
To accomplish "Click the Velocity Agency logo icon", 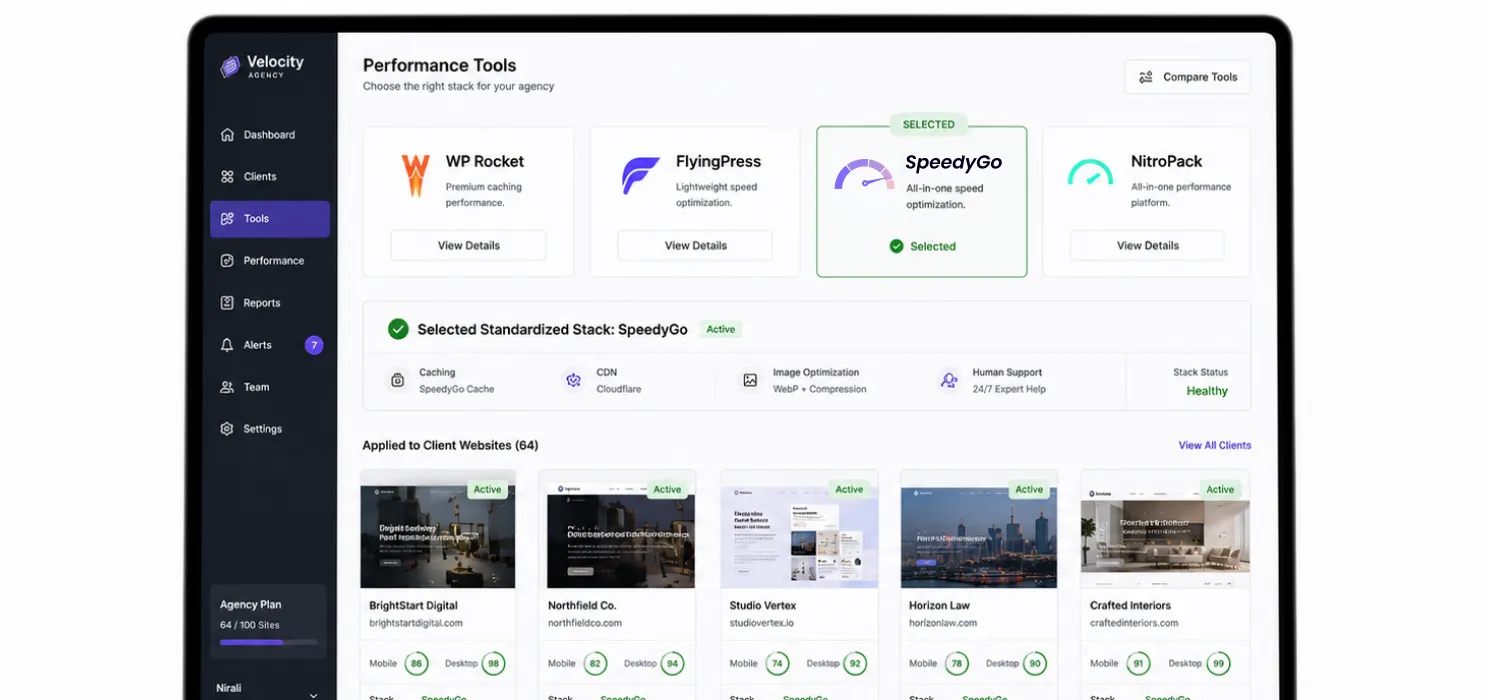I will coord(230,67).
